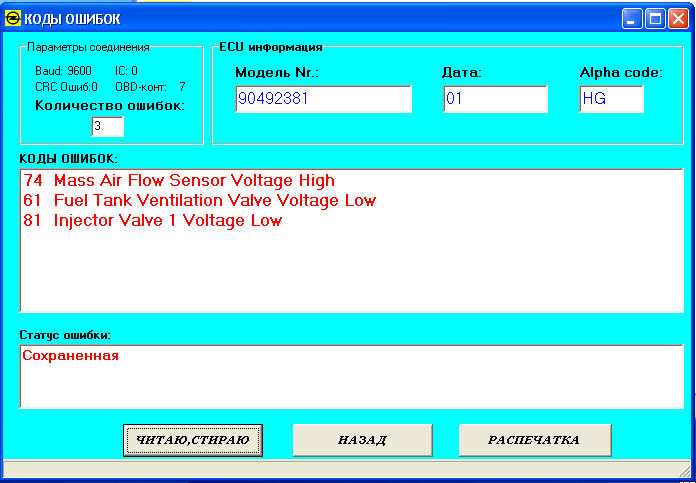Click the Модель Nr.: label
696x483 pixels.
pos(277,72)
